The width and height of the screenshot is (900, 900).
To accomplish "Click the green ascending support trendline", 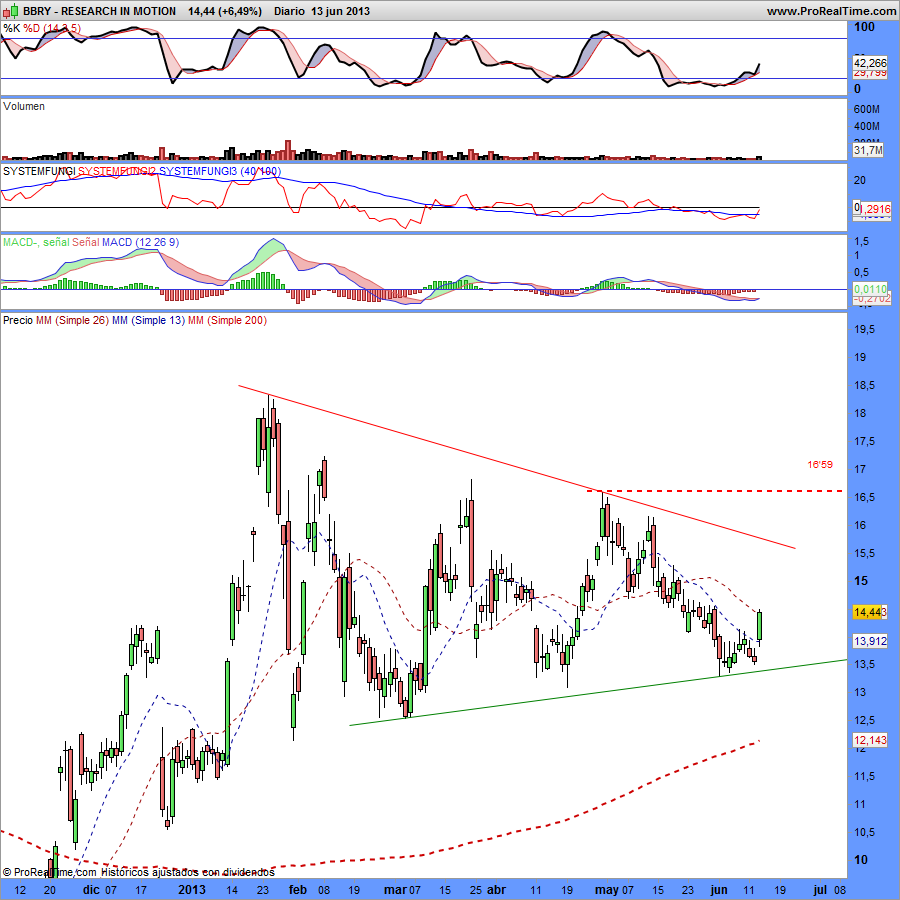I will coord(597,692).
